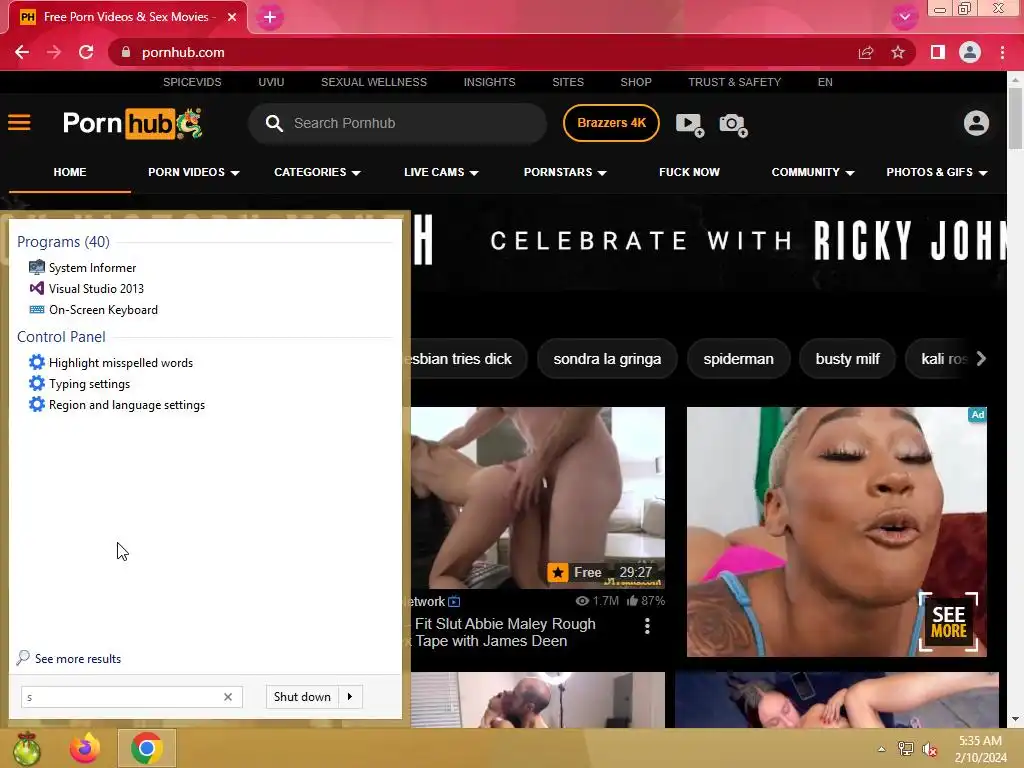The image size is (1024, 768).
Task: Show more tag pills with the right chevron
Action: (981, 359)
